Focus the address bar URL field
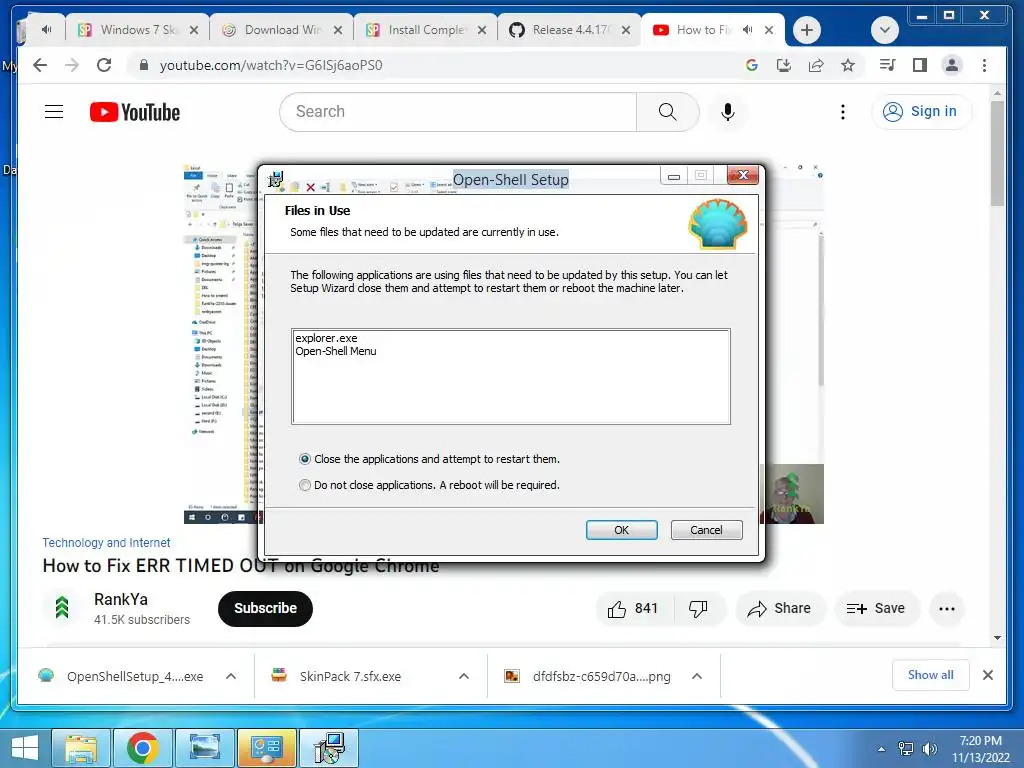This screenshot has height=768, width=1024. click(x=271, y=65)
